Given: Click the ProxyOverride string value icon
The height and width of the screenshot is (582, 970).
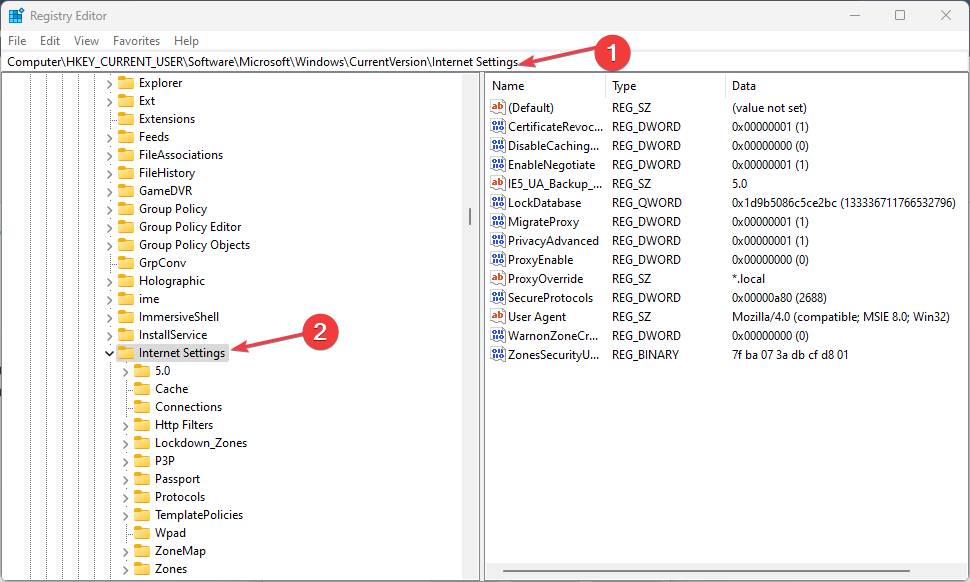Looking at the screenshot, I should 498,278.
